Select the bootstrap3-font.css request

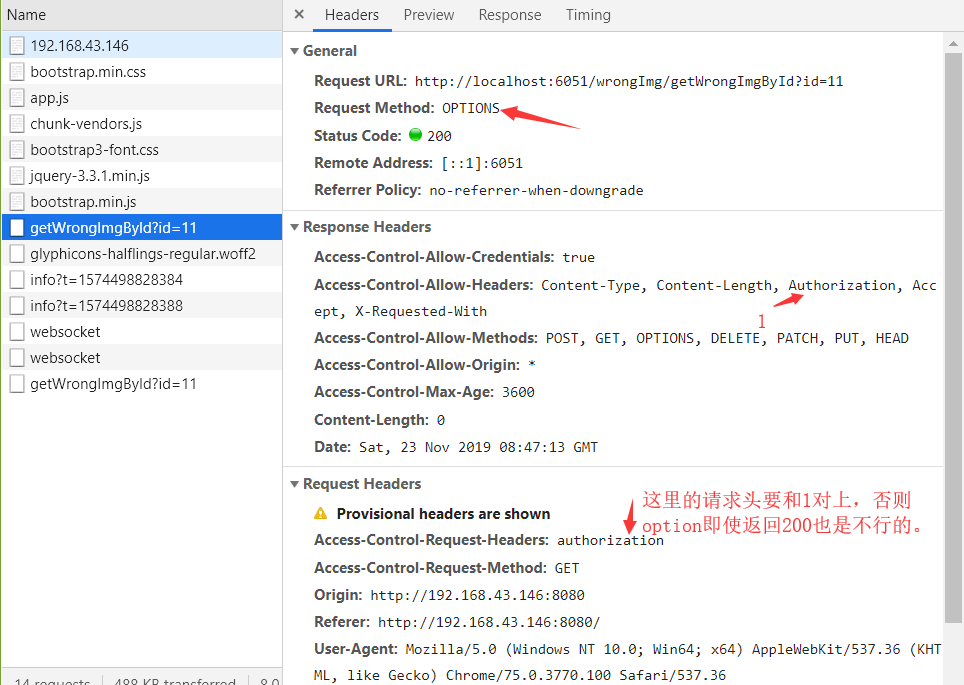[x=94, y=150]
